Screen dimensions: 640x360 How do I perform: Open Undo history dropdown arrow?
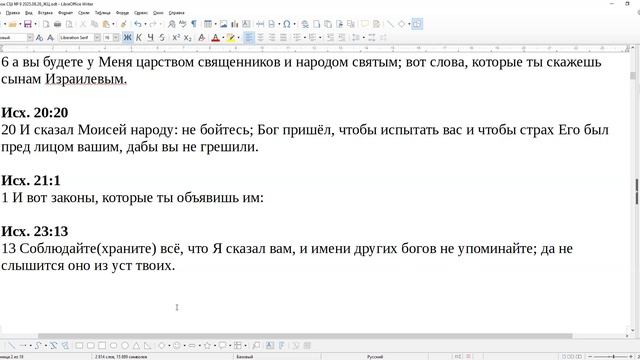click(x=145, y=24)
